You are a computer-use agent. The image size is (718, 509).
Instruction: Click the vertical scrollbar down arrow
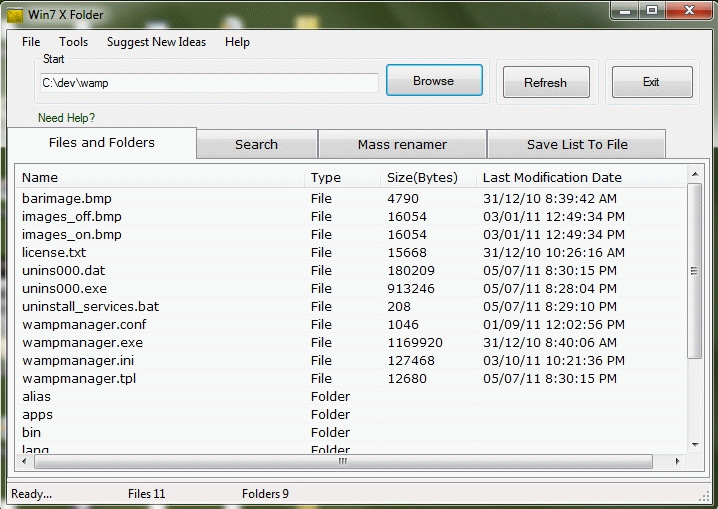point(695,444)
